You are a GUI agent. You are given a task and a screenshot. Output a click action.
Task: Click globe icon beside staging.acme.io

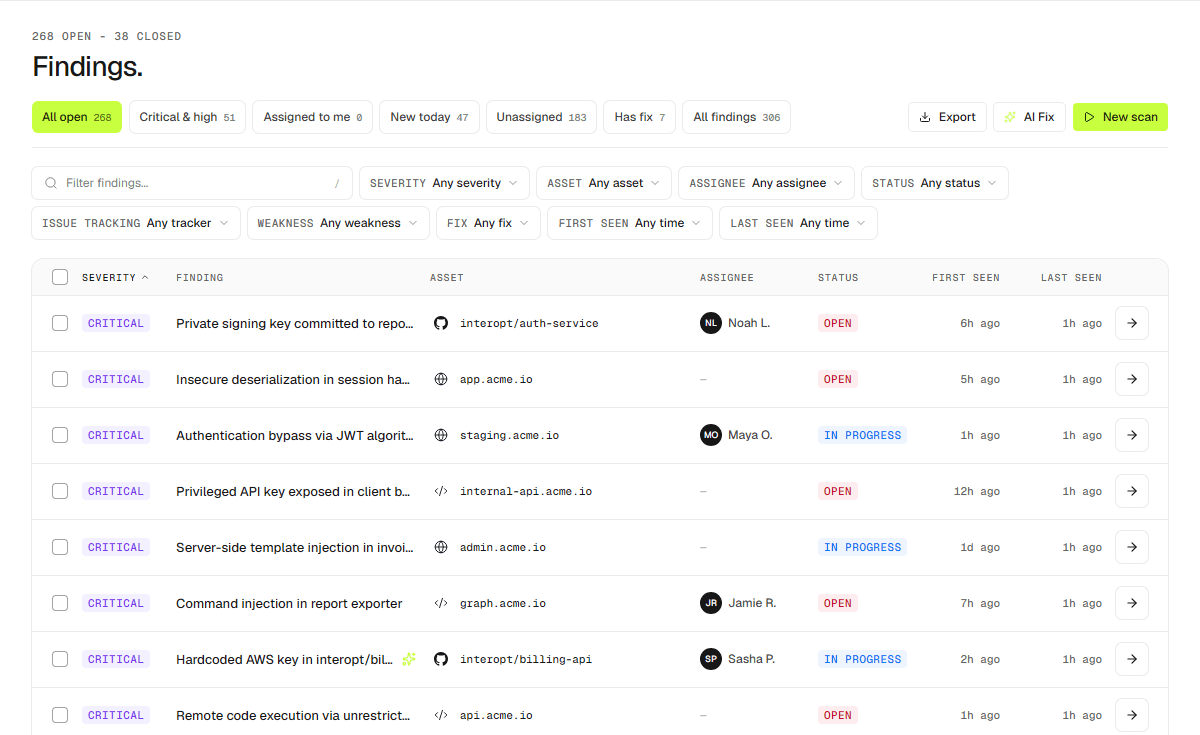[x=441, y=435]
